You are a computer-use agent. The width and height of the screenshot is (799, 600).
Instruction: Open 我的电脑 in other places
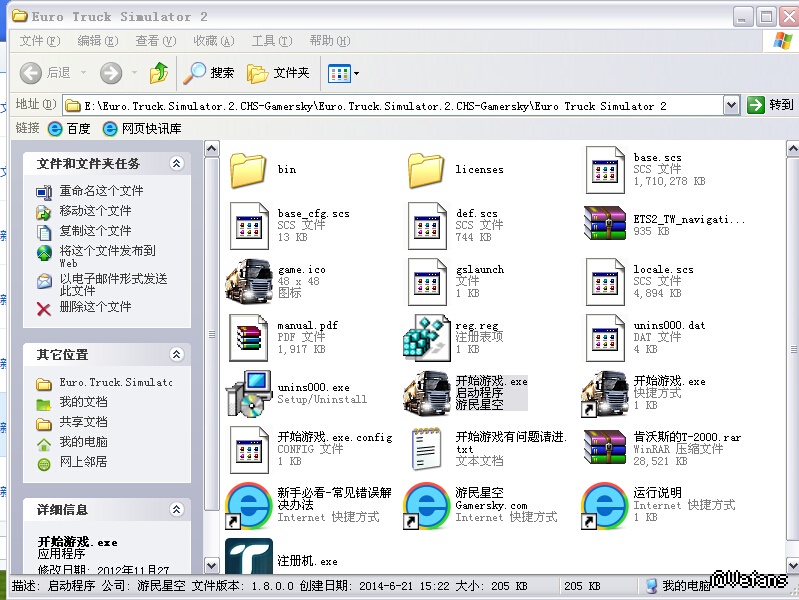tap(83, 441)
